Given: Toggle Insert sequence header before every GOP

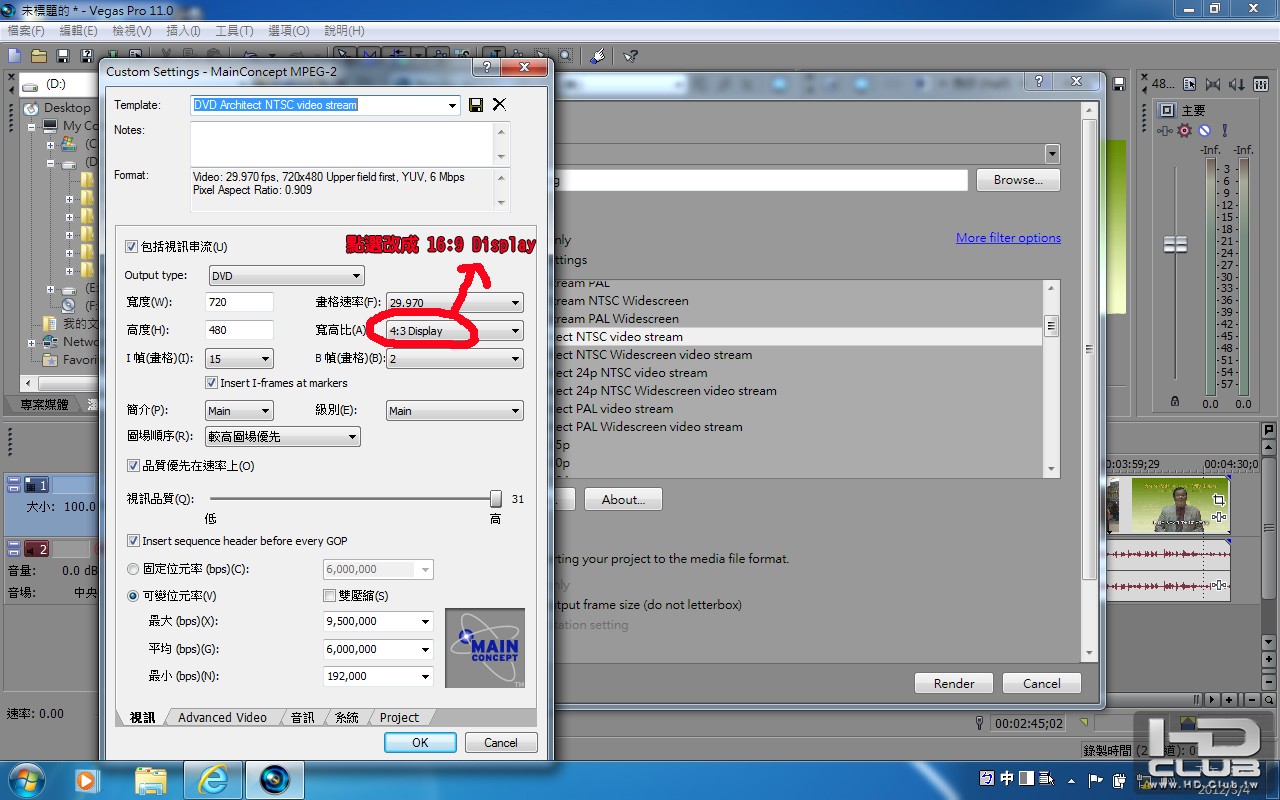Looking at the screenshot, I should point(133,541).
